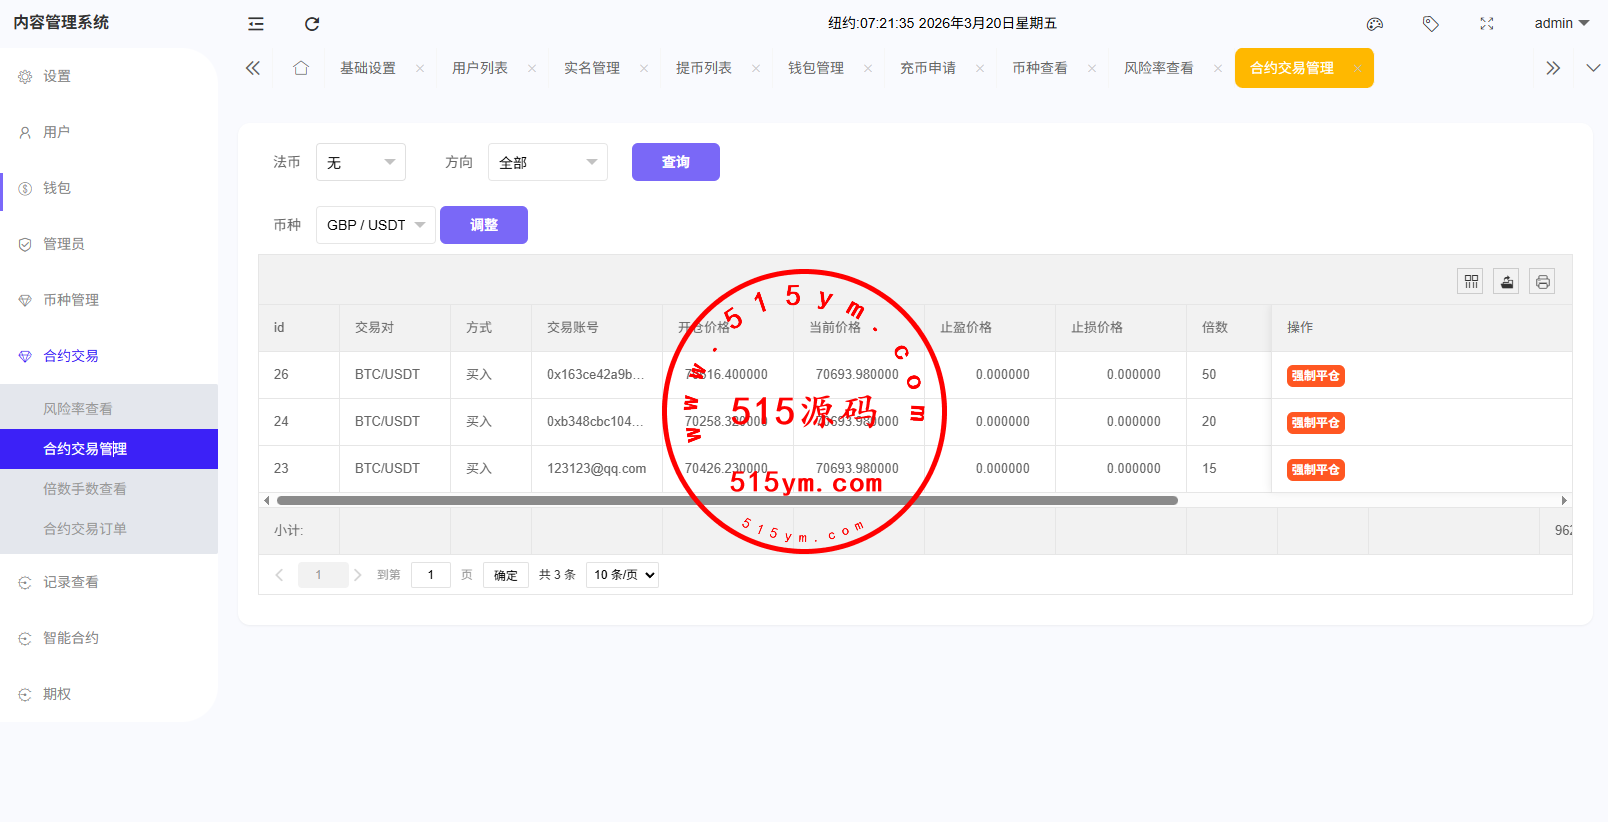
Task: Click the page number input field
Action: click(431, 575)
